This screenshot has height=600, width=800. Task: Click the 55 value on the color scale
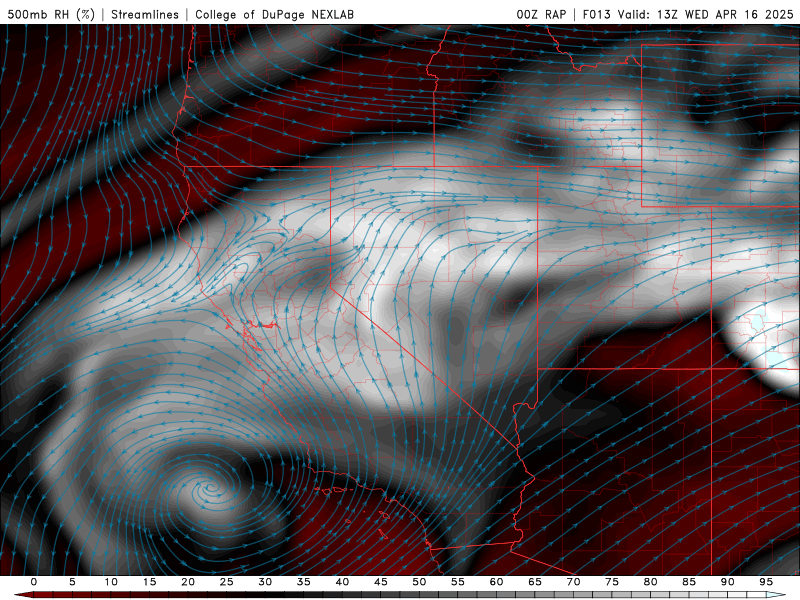458,582
